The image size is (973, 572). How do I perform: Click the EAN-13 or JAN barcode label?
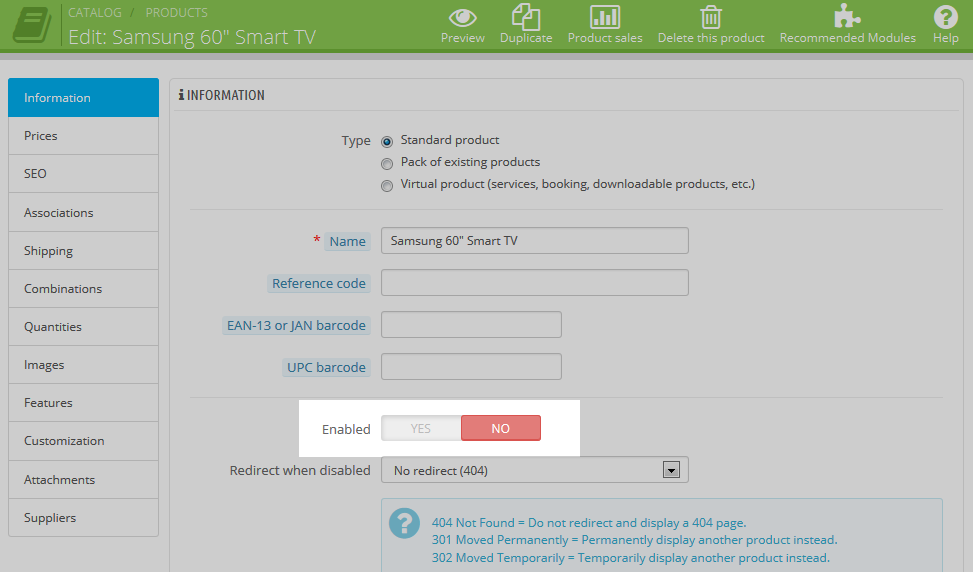pos(297,326)
